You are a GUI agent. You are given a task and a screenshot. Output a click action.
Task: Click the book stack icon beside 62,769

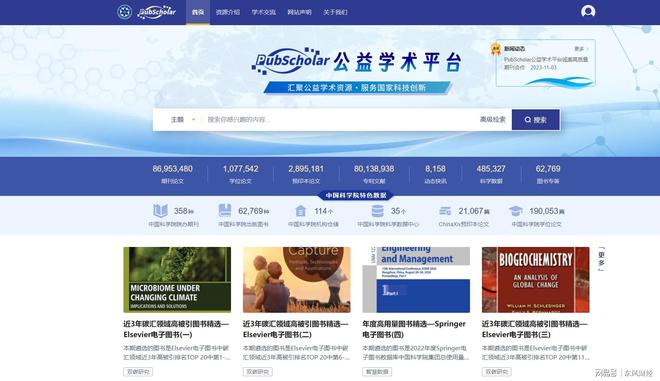pyautogui.click(x=225, y=210)
